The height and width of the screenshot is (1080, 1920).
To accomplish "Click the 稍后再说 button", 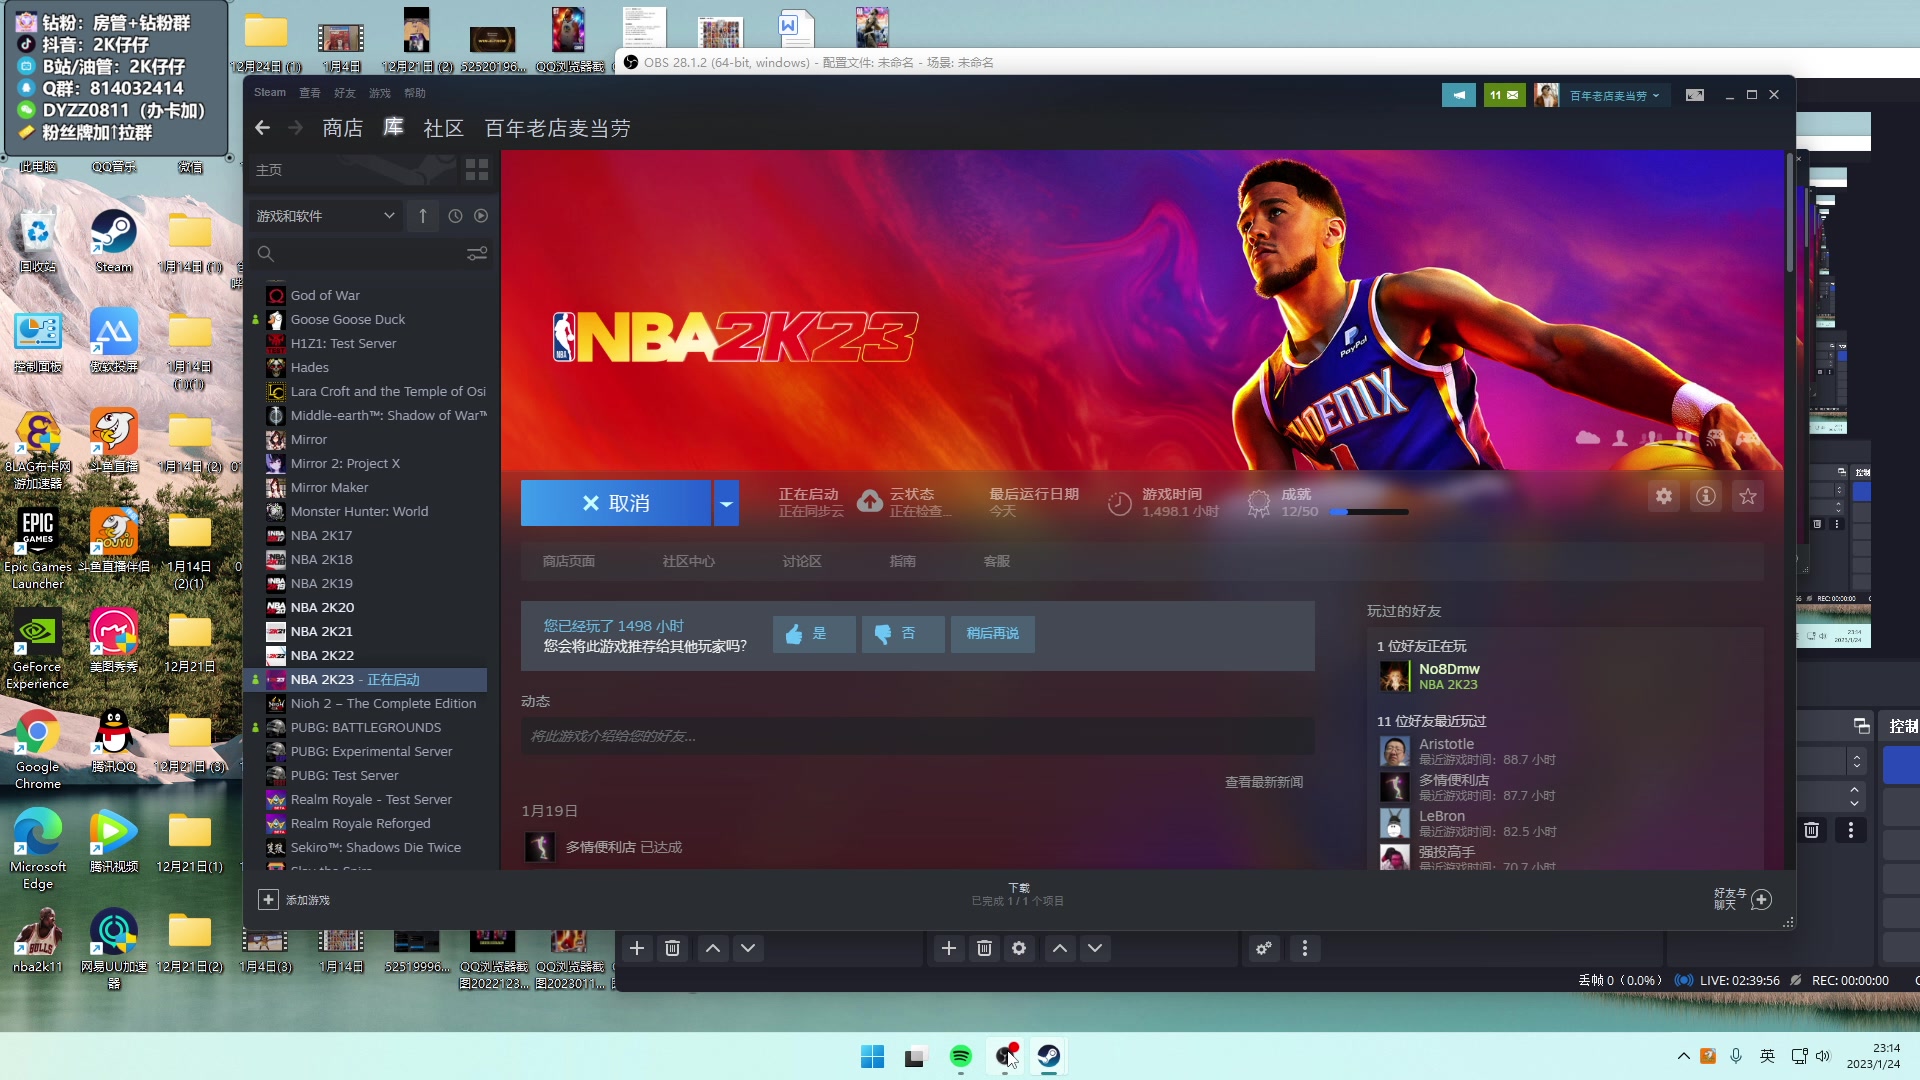I will (993, 634).
